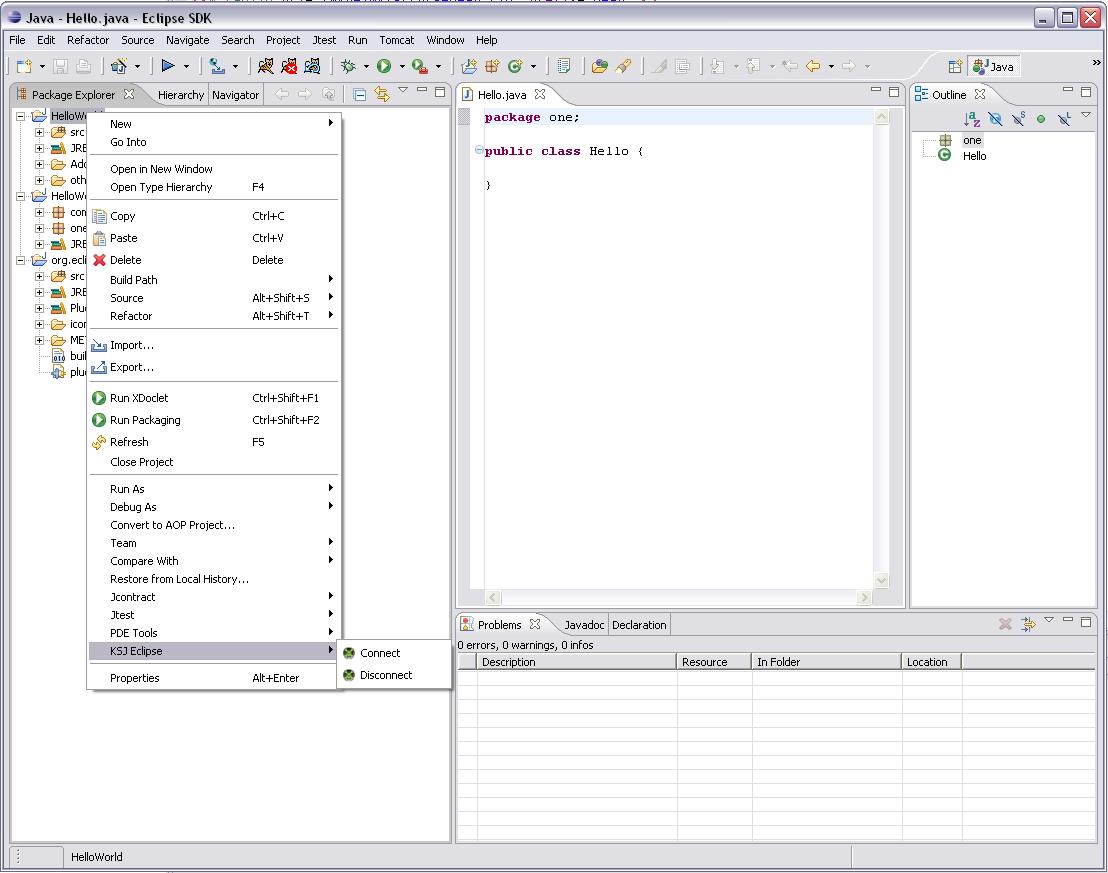Viewport: 1108px width, 873px height.
Task: Close the Hello.java editor tab
Action: pos(540,94)
